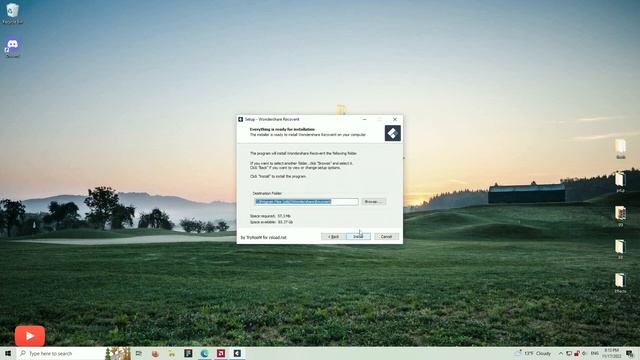
Task: Click Browse to choose another destination folder
Action: [x=373, y=202]
